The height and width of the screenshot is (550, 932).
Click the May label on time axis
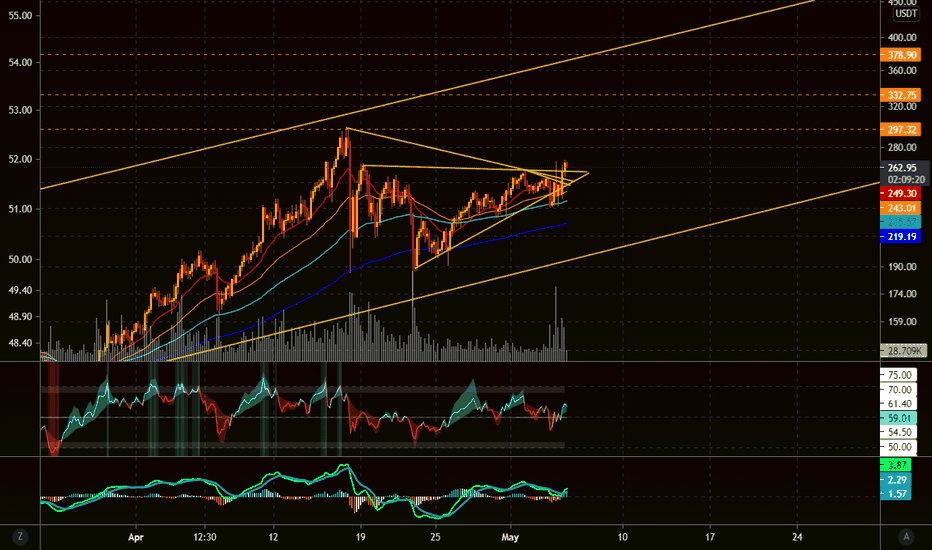pos(510,537)
